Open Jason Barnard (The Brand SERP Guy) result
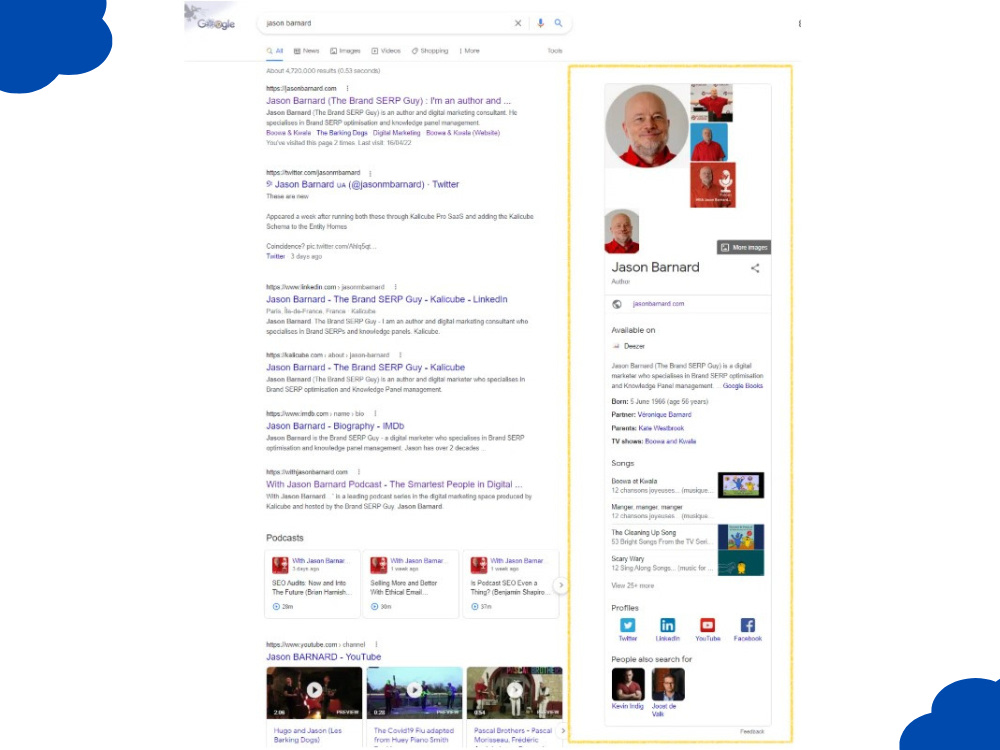The height and width of the screenshot is (750, 1000). (388, 101)
